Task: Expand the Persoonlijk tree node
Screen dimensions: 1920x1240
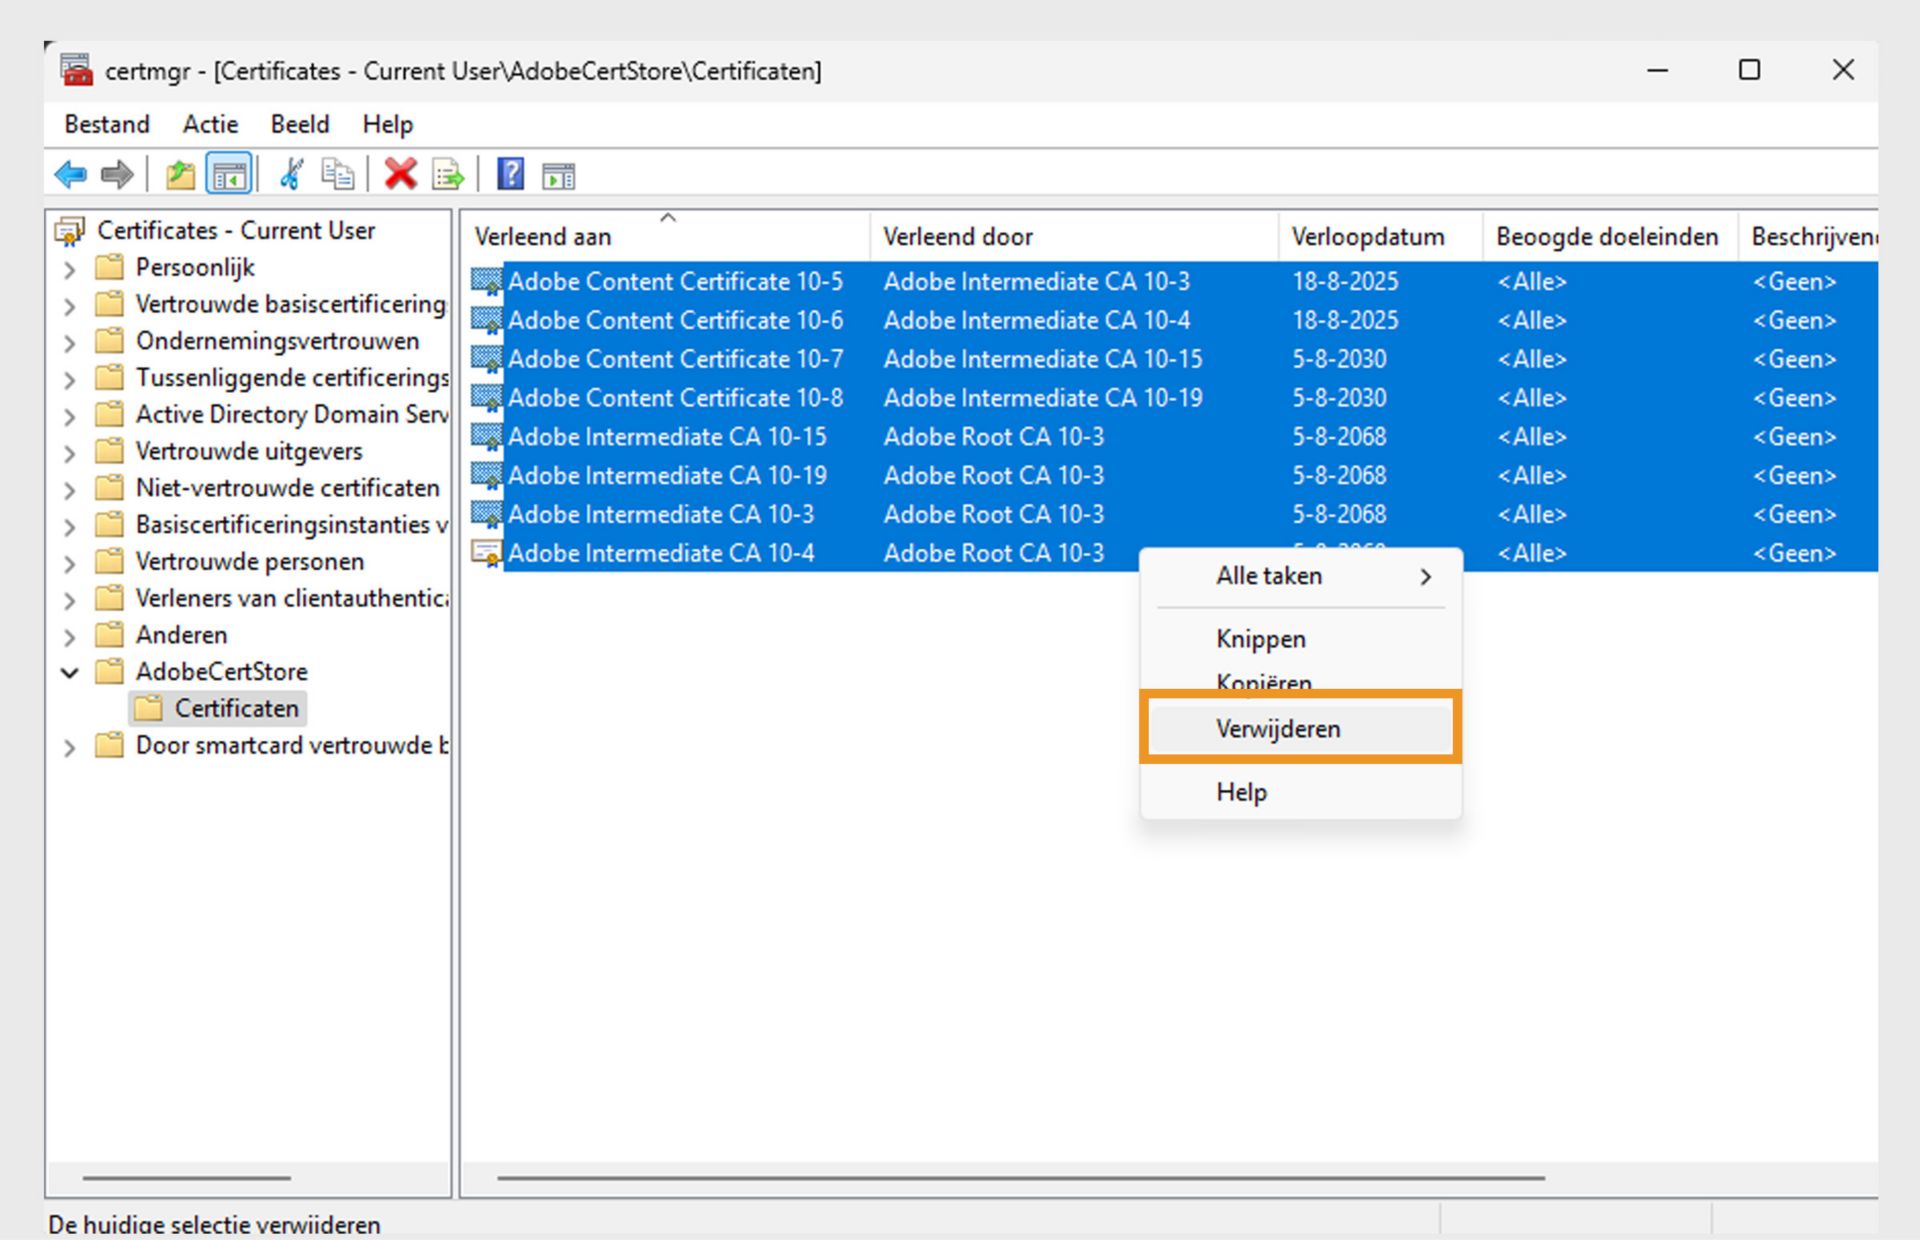Action: [69, 269]
